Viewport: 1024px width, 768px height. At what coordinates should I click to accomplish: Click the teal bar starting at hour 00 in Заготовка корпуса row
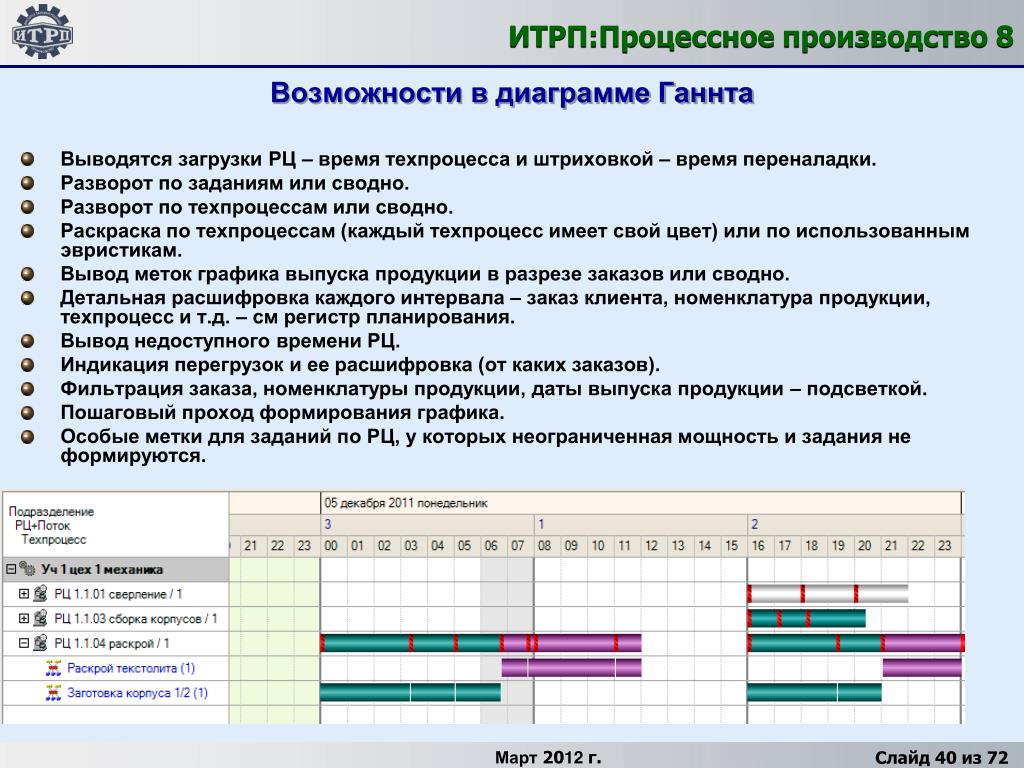411,692
